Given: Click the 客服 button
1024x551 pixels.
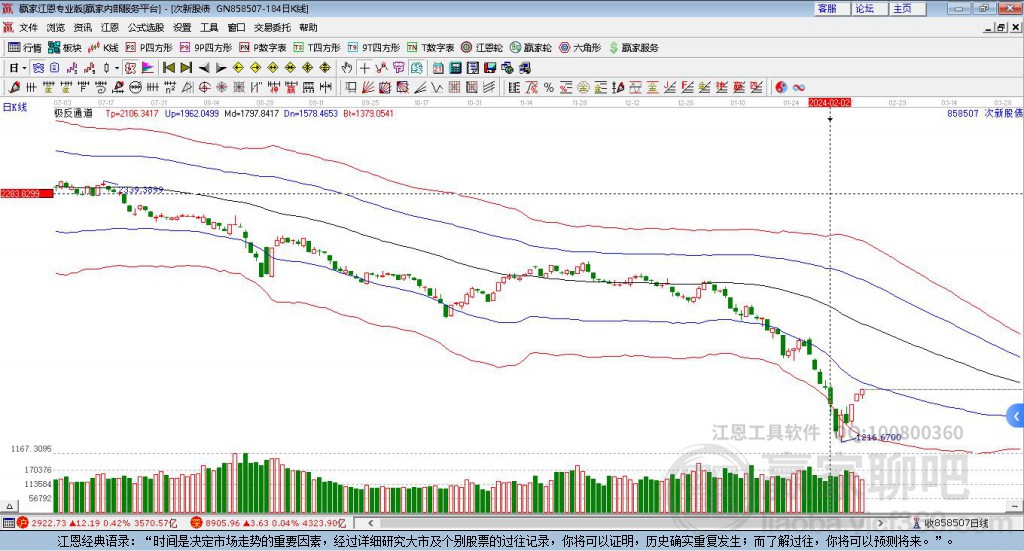Looking at the screenshot, I should (x=827, y=8).
